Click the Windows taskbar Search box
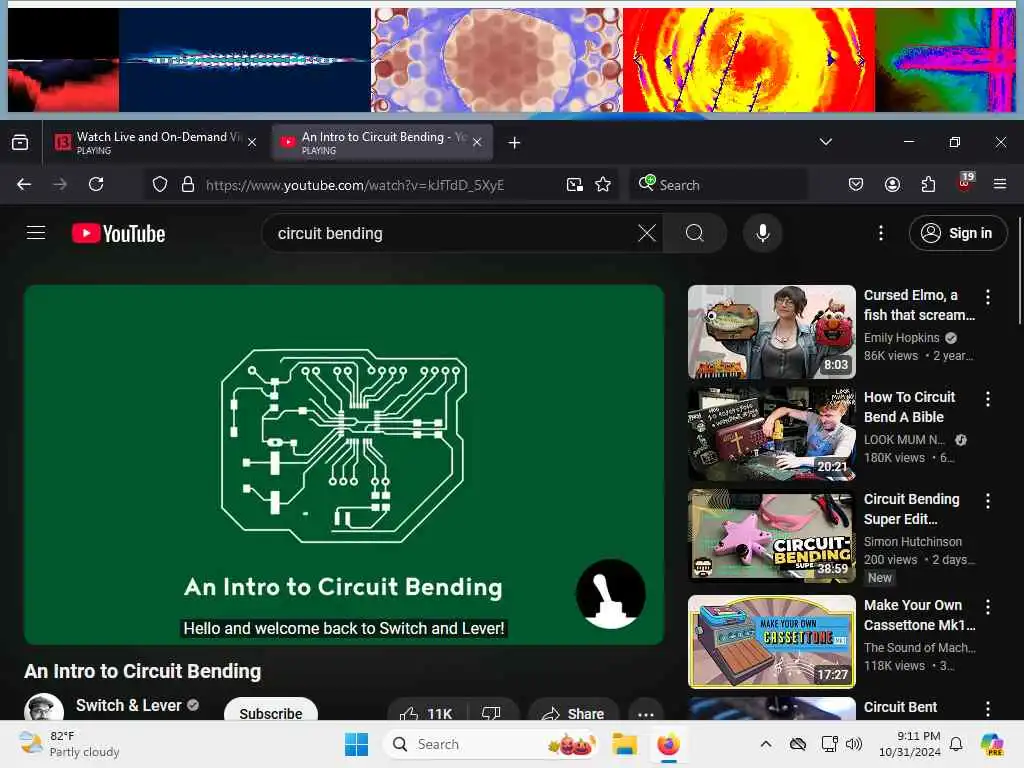 click(492, 744)
